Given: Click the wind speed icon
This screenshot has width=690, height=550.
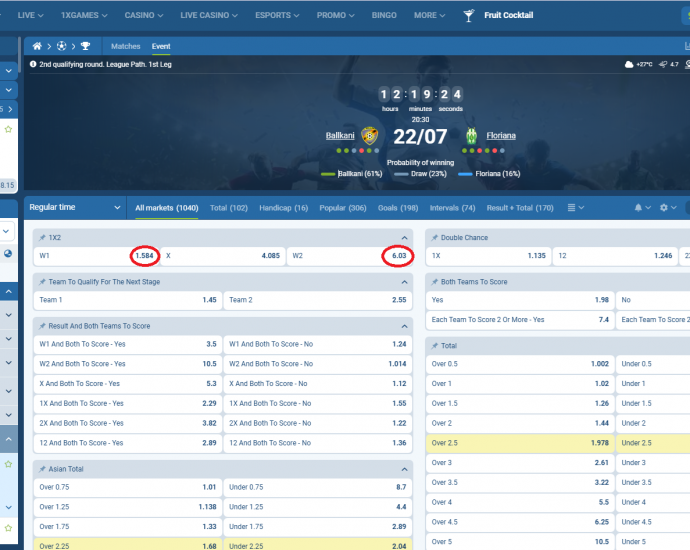Looking at the screenshot, I should point(663,64).
